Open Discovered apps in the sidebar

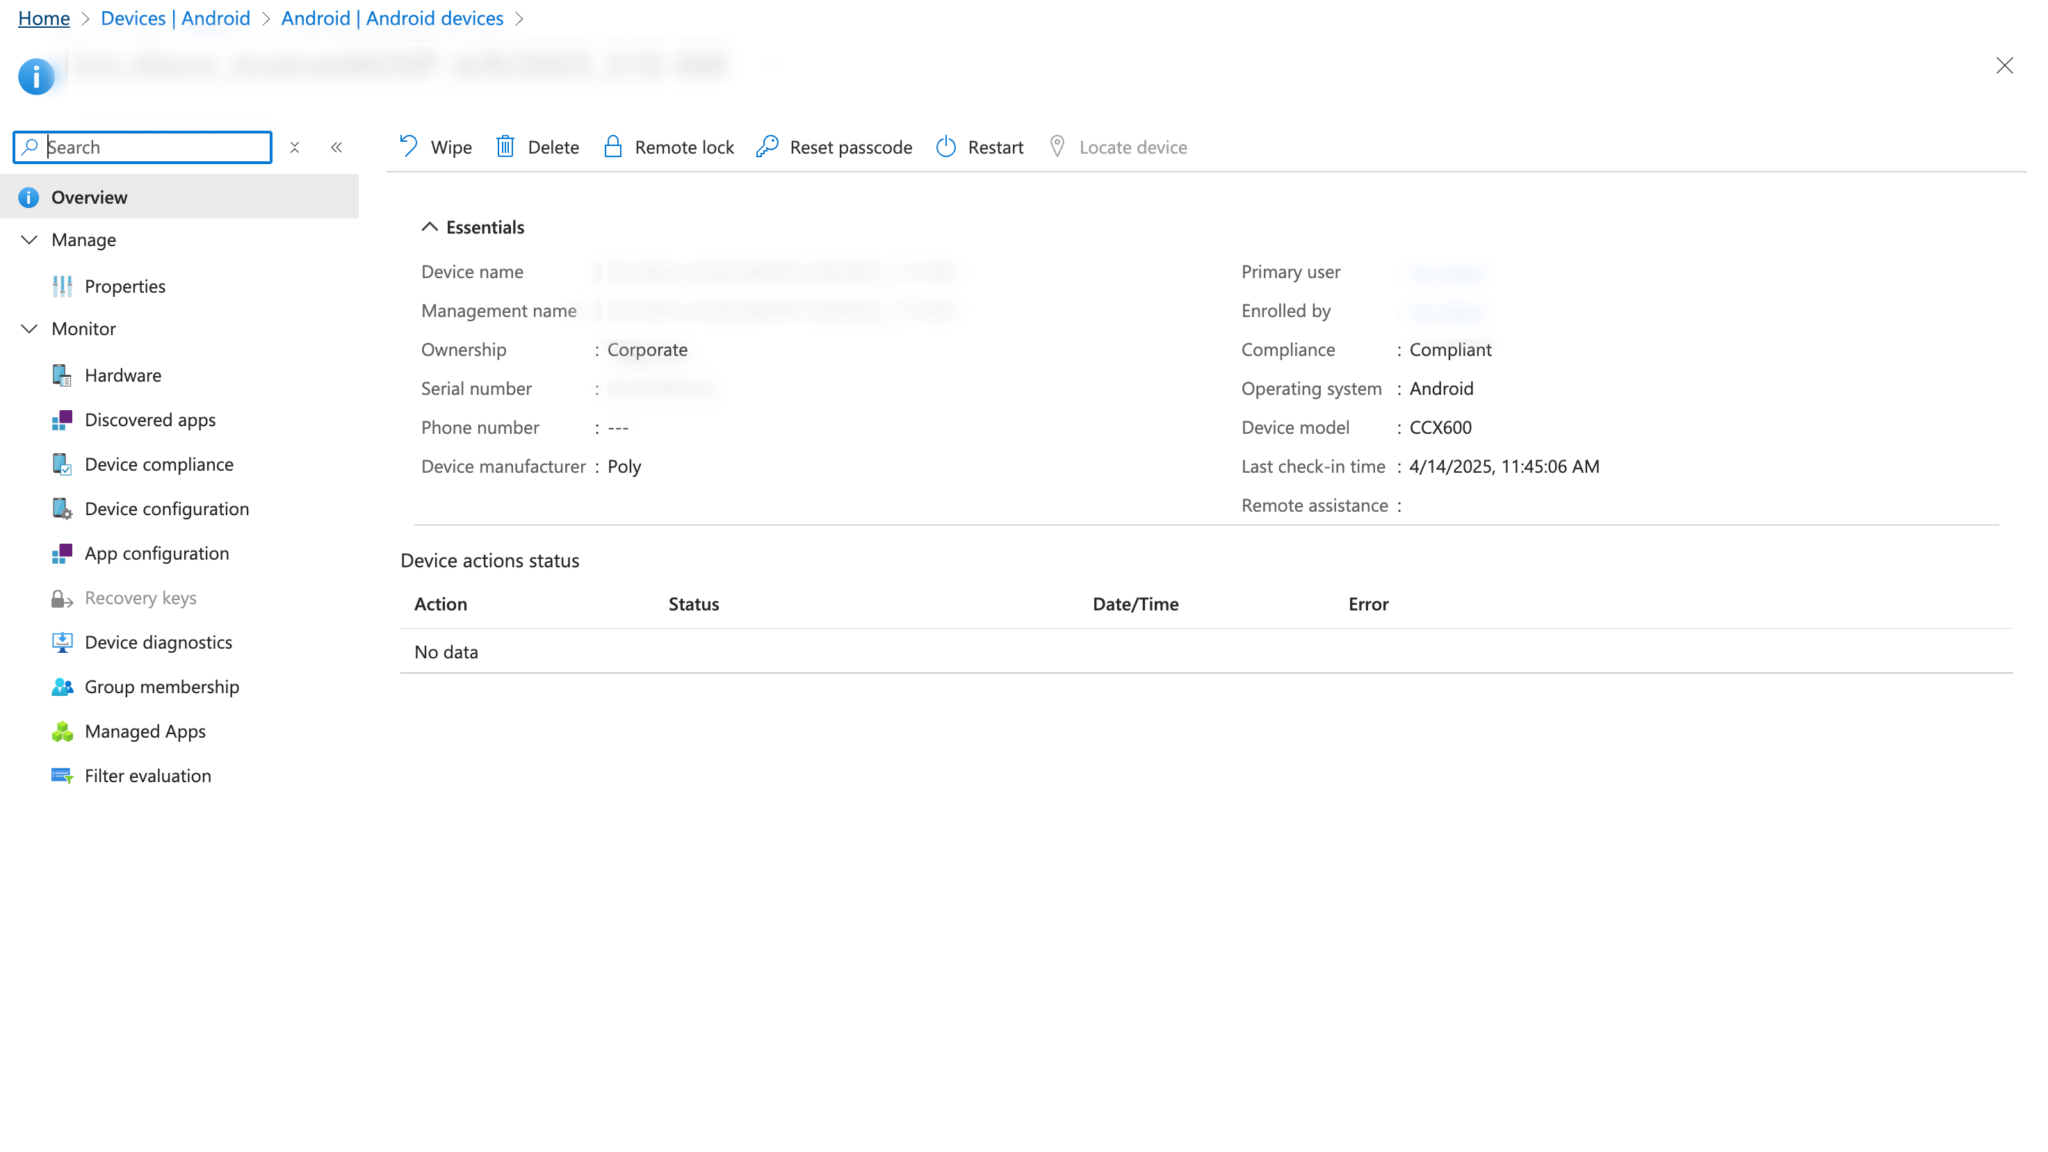coord(149,420)
